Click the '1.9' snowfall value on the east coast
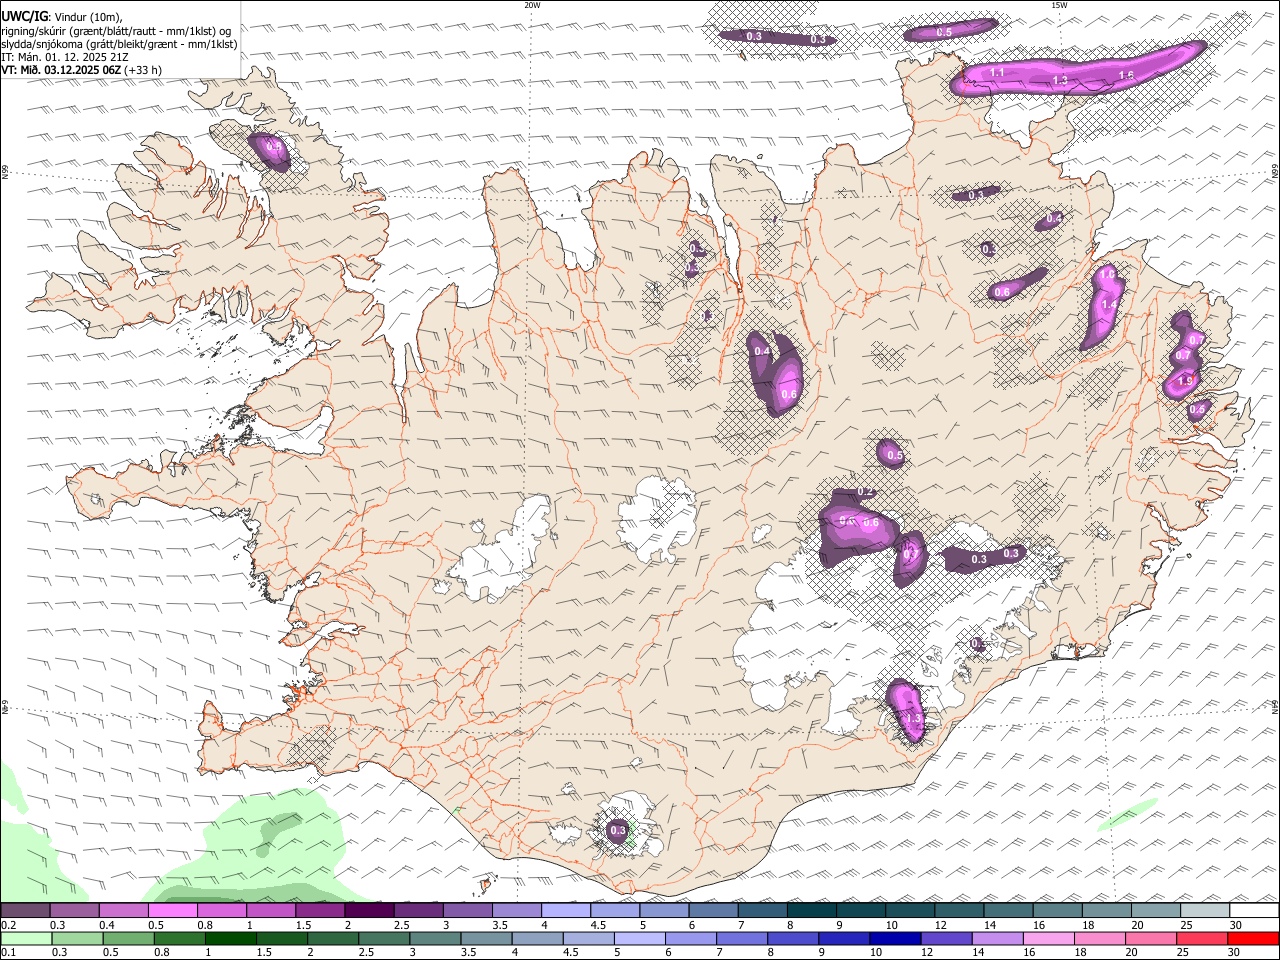 1187,381
